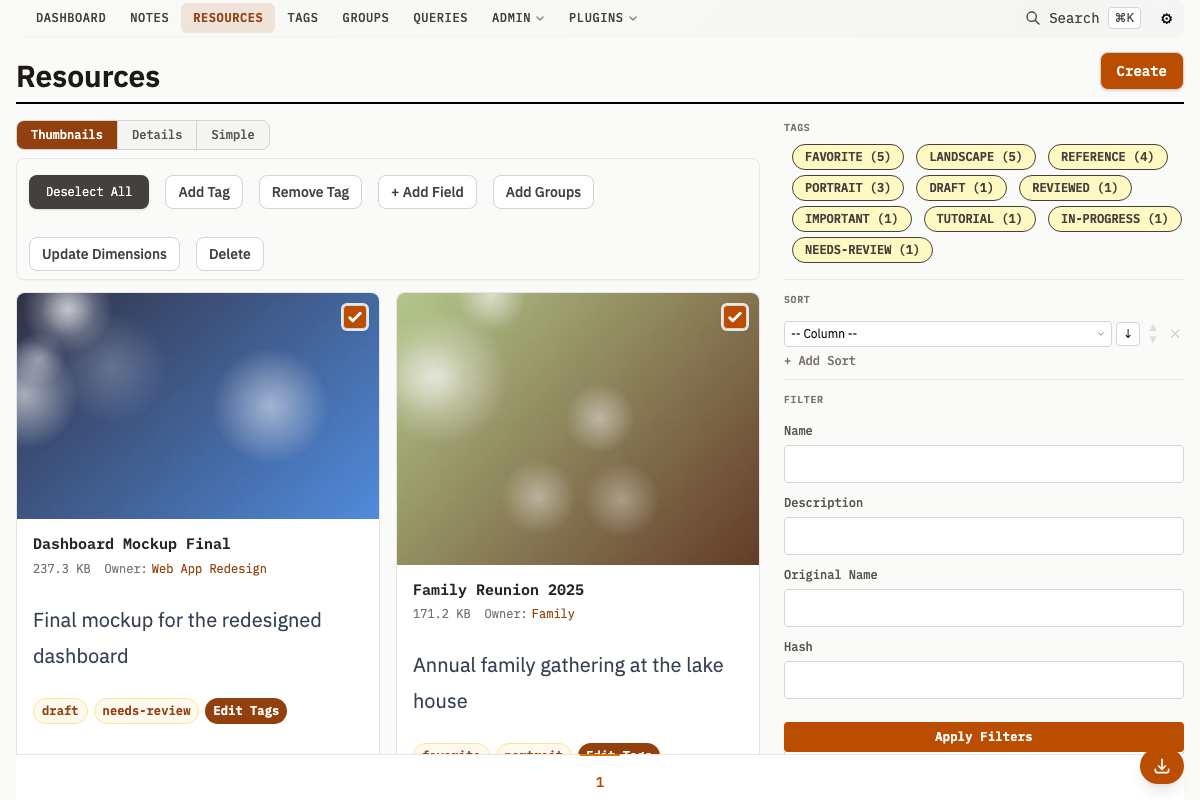This screenshot has width=1200, height=800.
Task: Toggle the sort direction arrow button
Action: point(1127,333)
